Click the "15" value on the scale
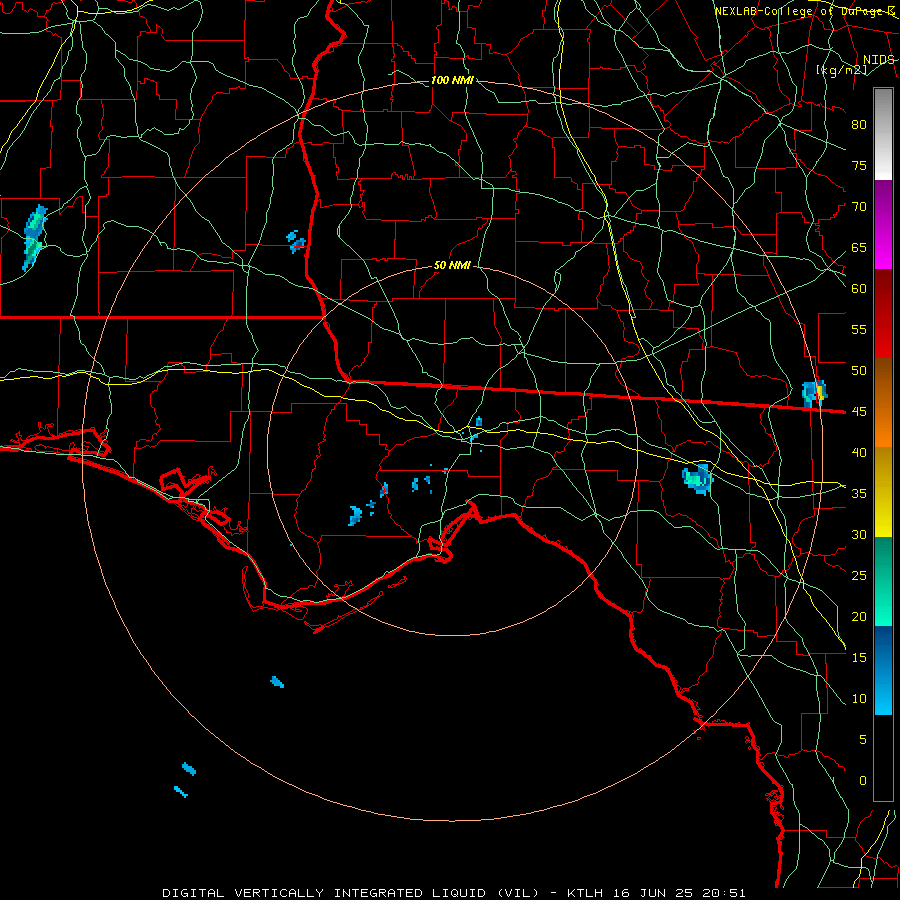This screenshot has height=900, width=900. point(859,657)
